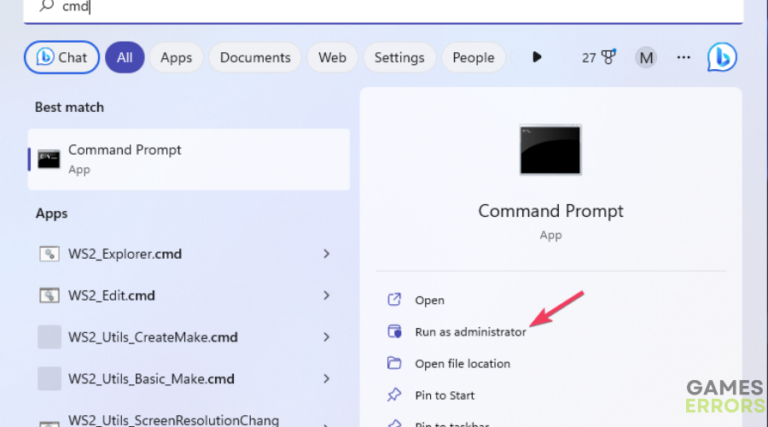Choose Run as administrator
Viewport: 768px width, 427px height.
[470, 331]
